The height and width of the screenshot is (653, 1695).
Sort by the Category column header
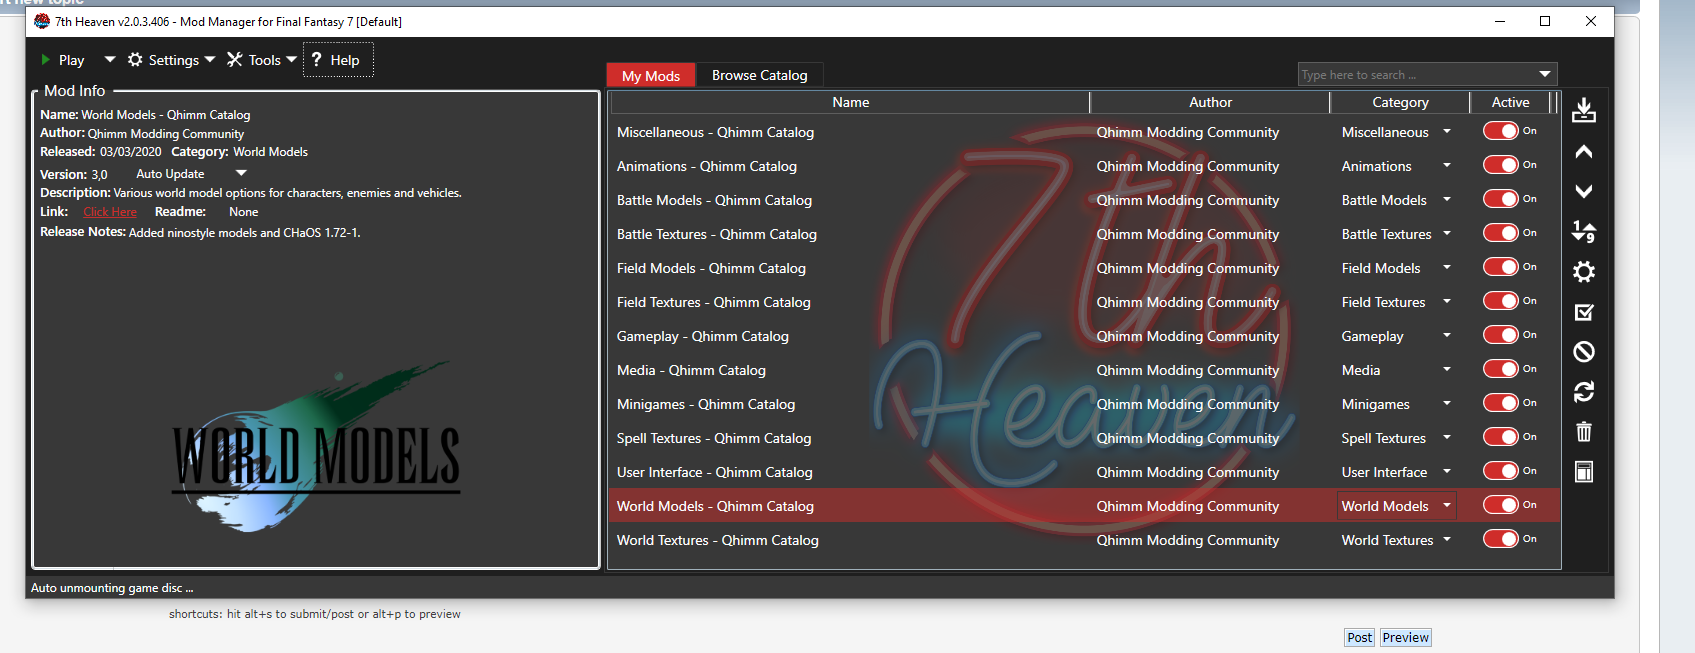(x=1400, y=102)
